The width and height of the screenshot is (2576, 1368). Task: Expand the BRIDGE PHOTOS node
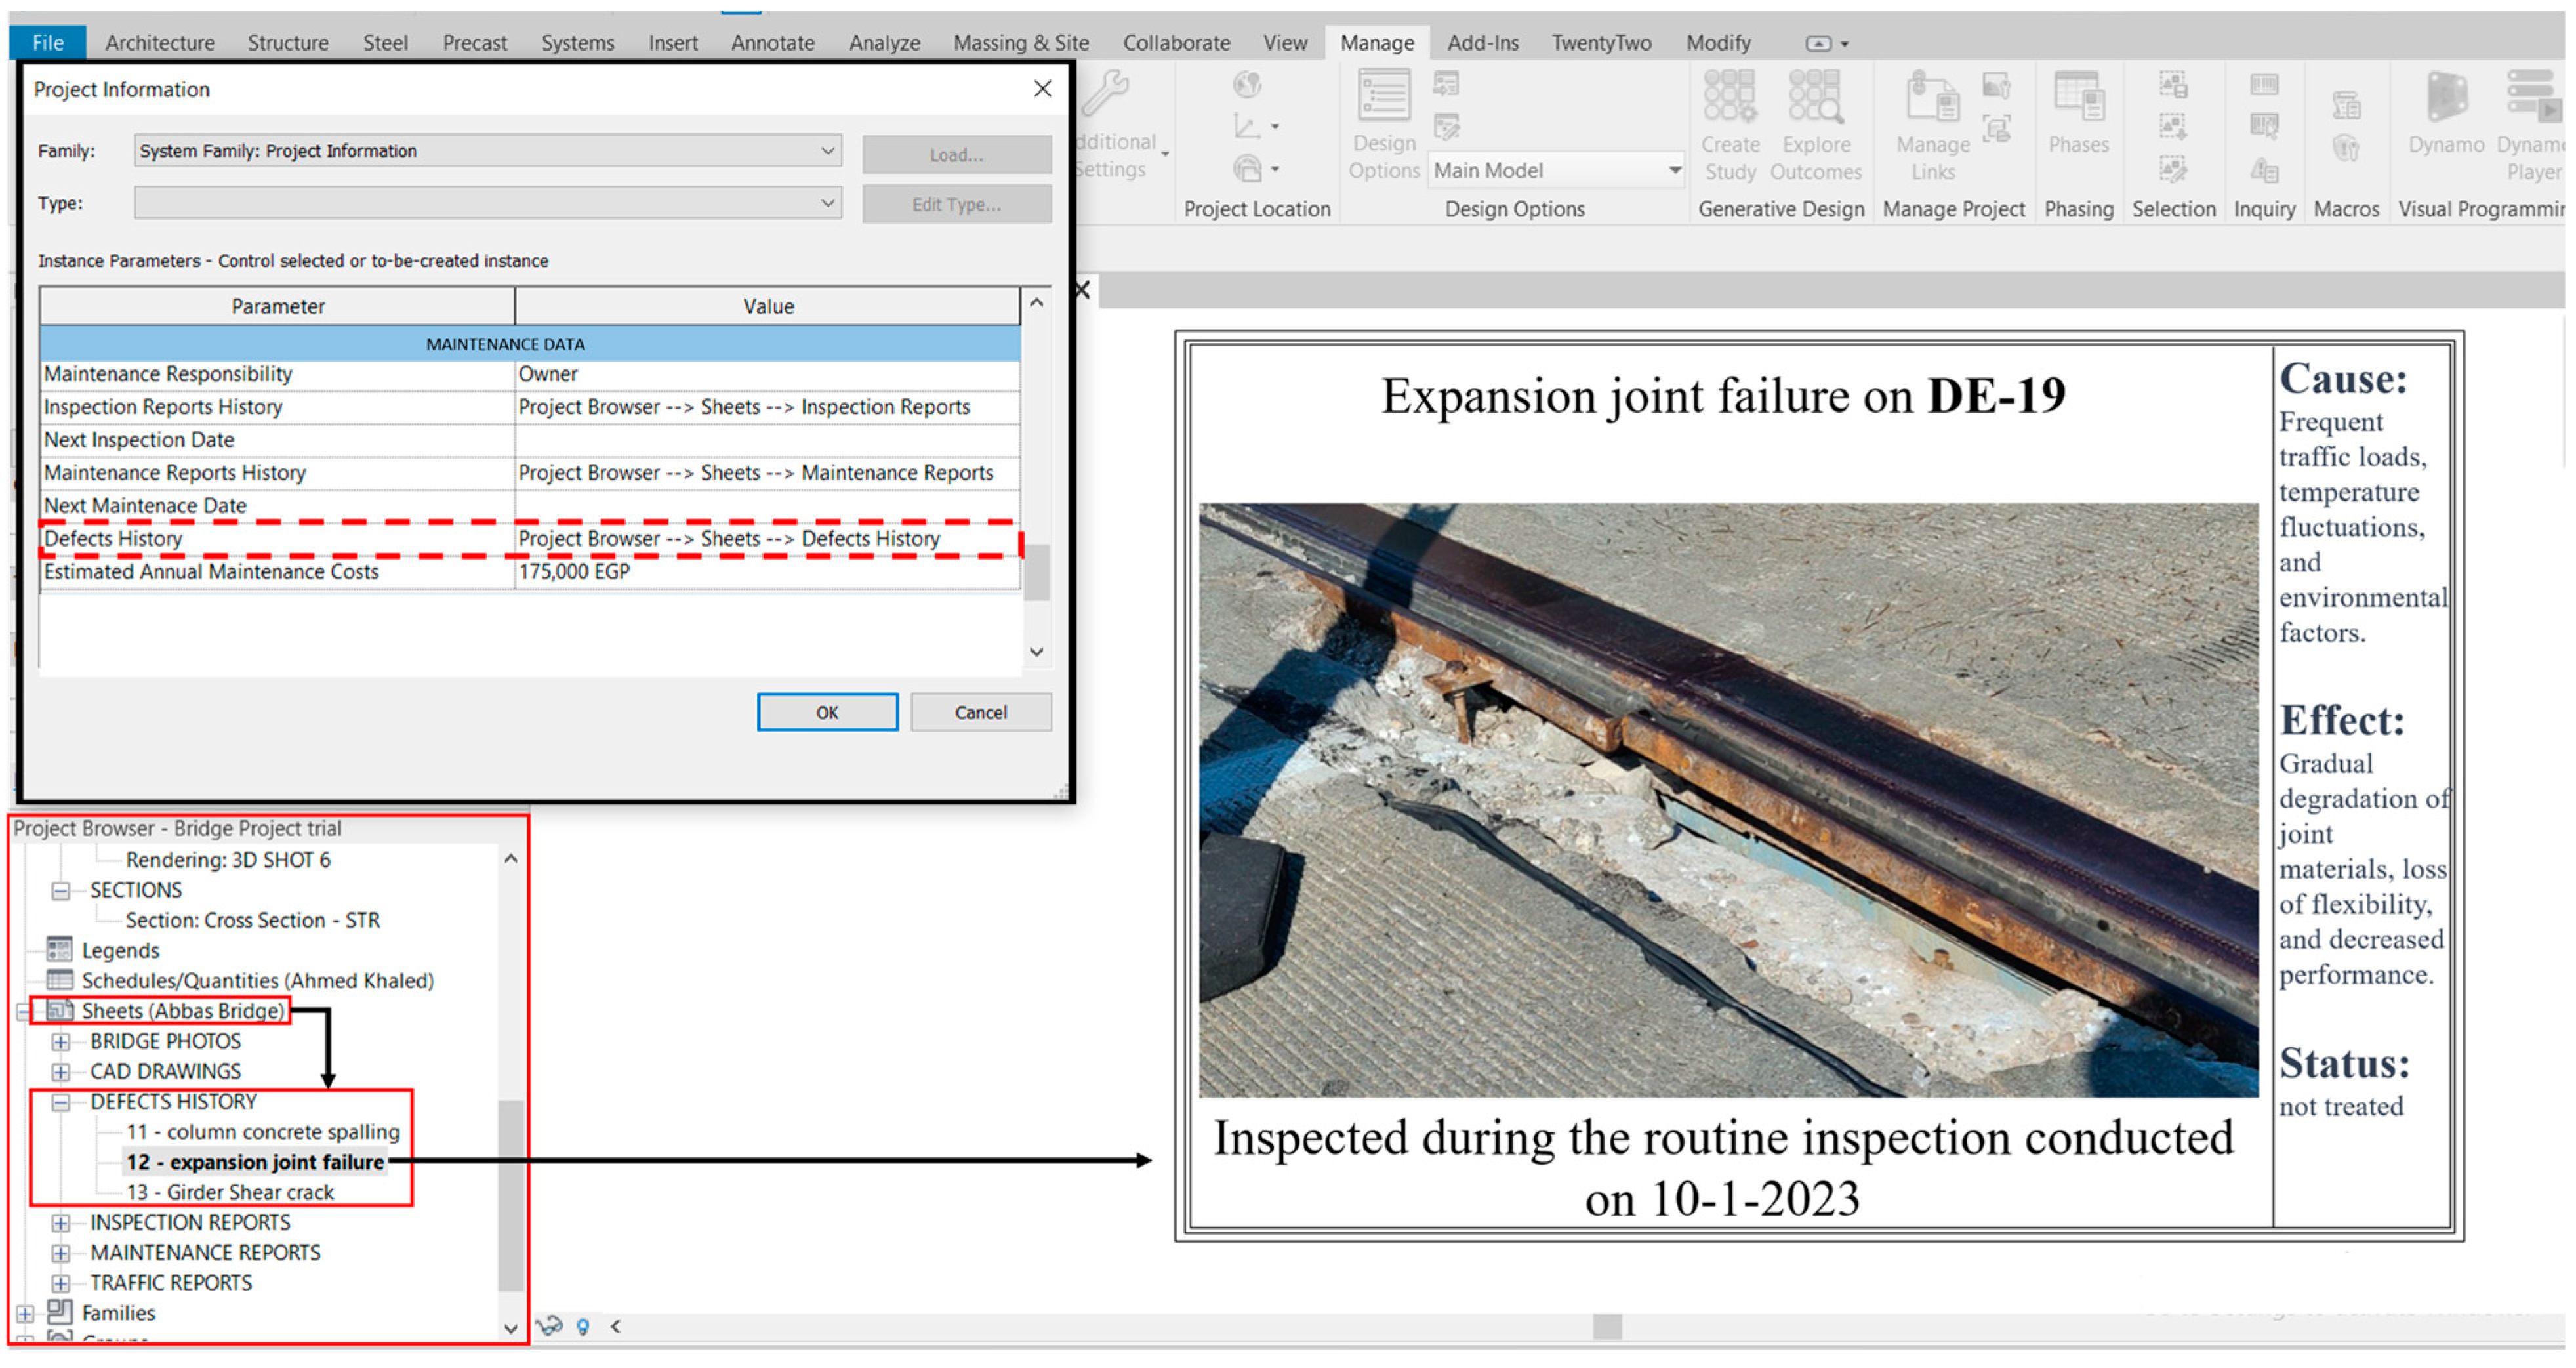click(x=61, y=1042)
